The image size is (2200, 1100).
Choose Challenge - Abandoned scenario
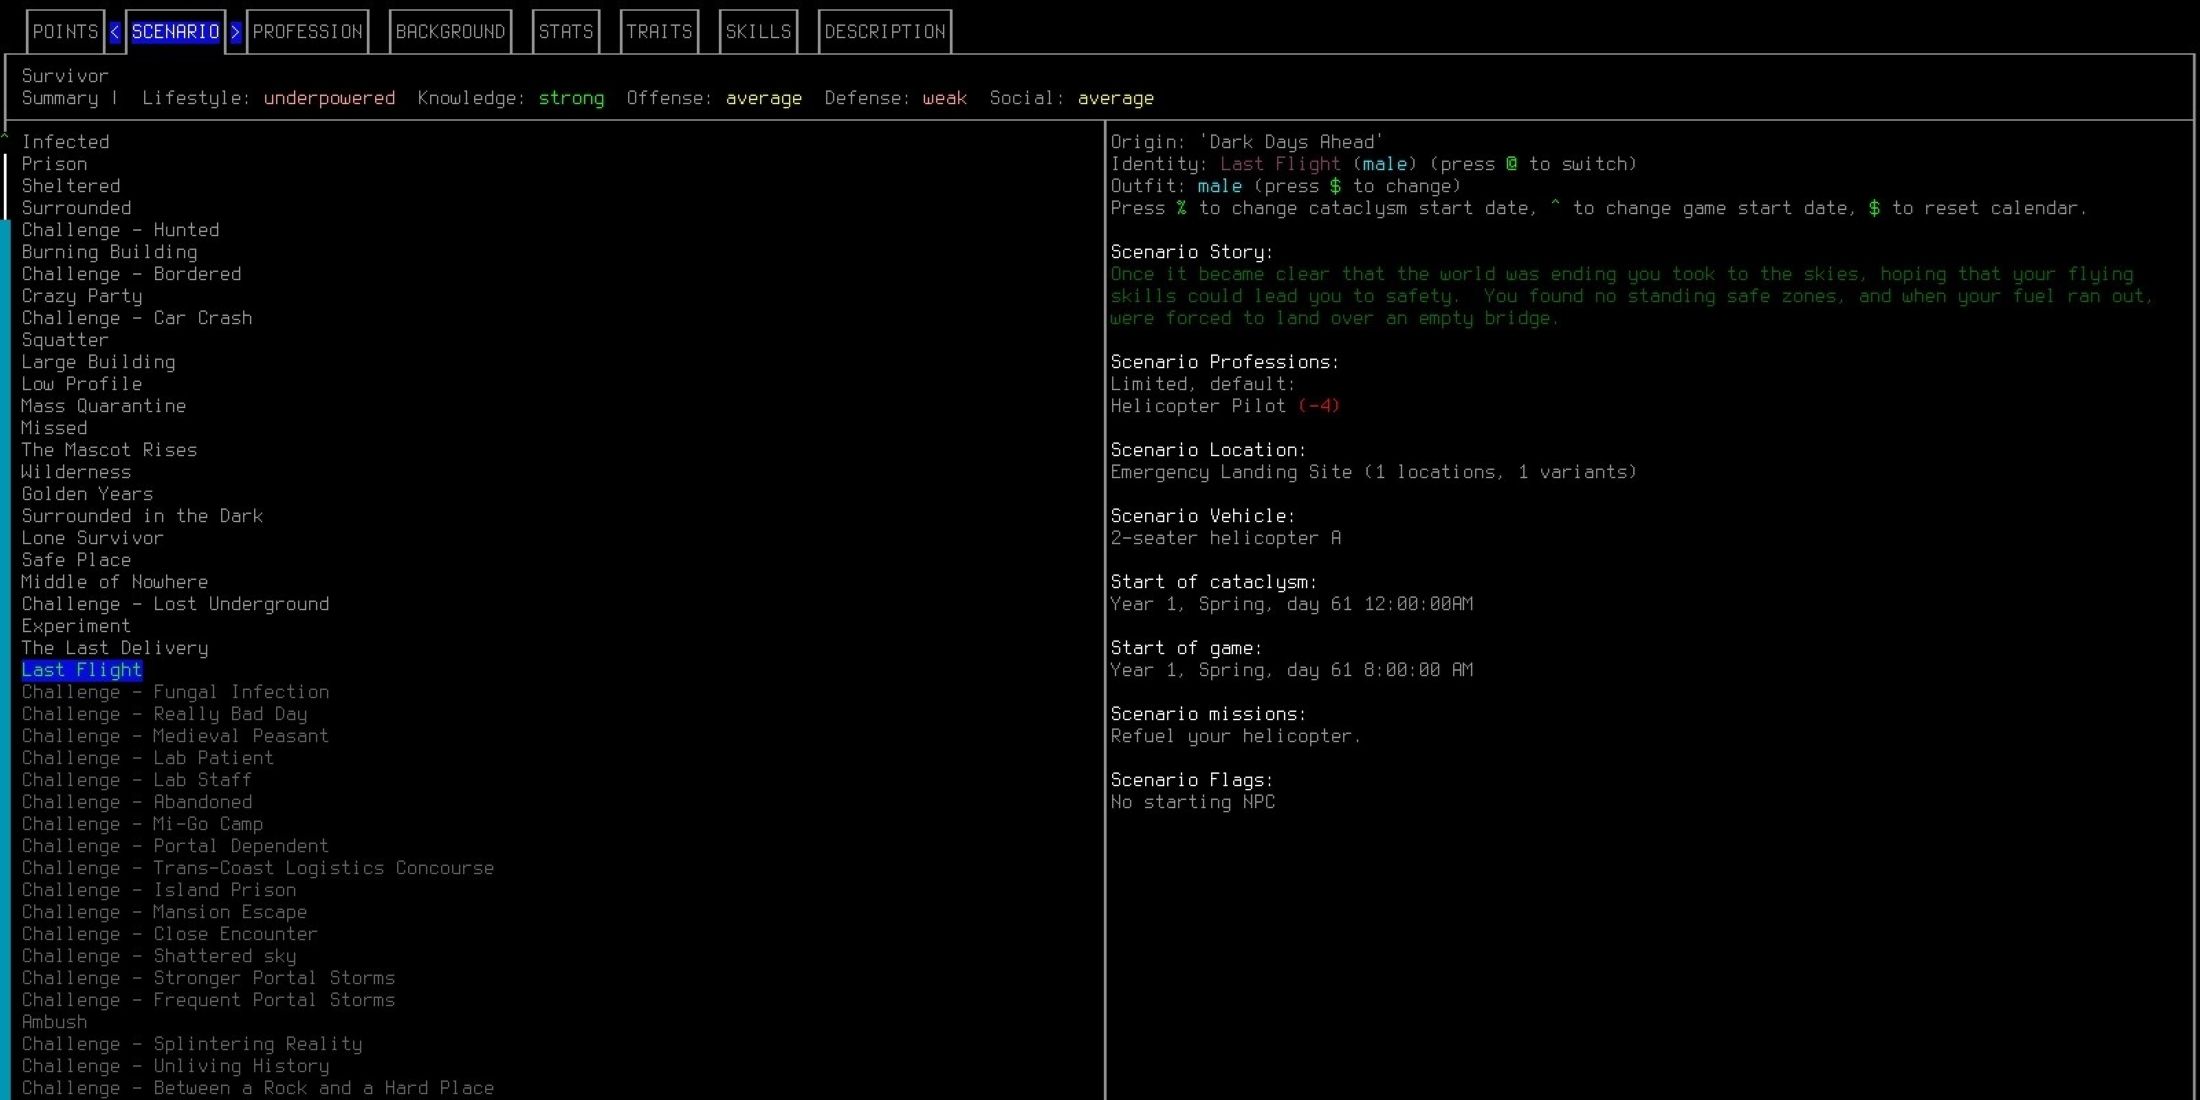pyautogui.click(x=137, y=802)
